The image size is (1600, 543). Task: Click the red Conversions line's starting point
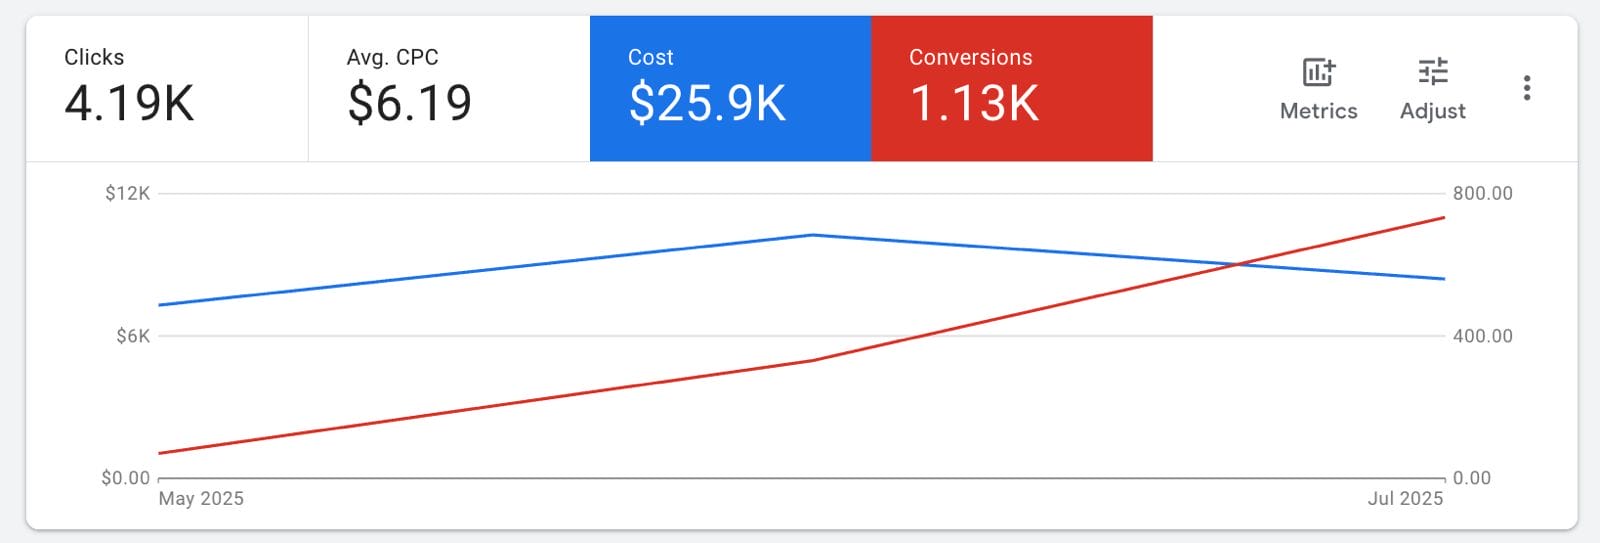pyautogui.click(x=160, y=453)
